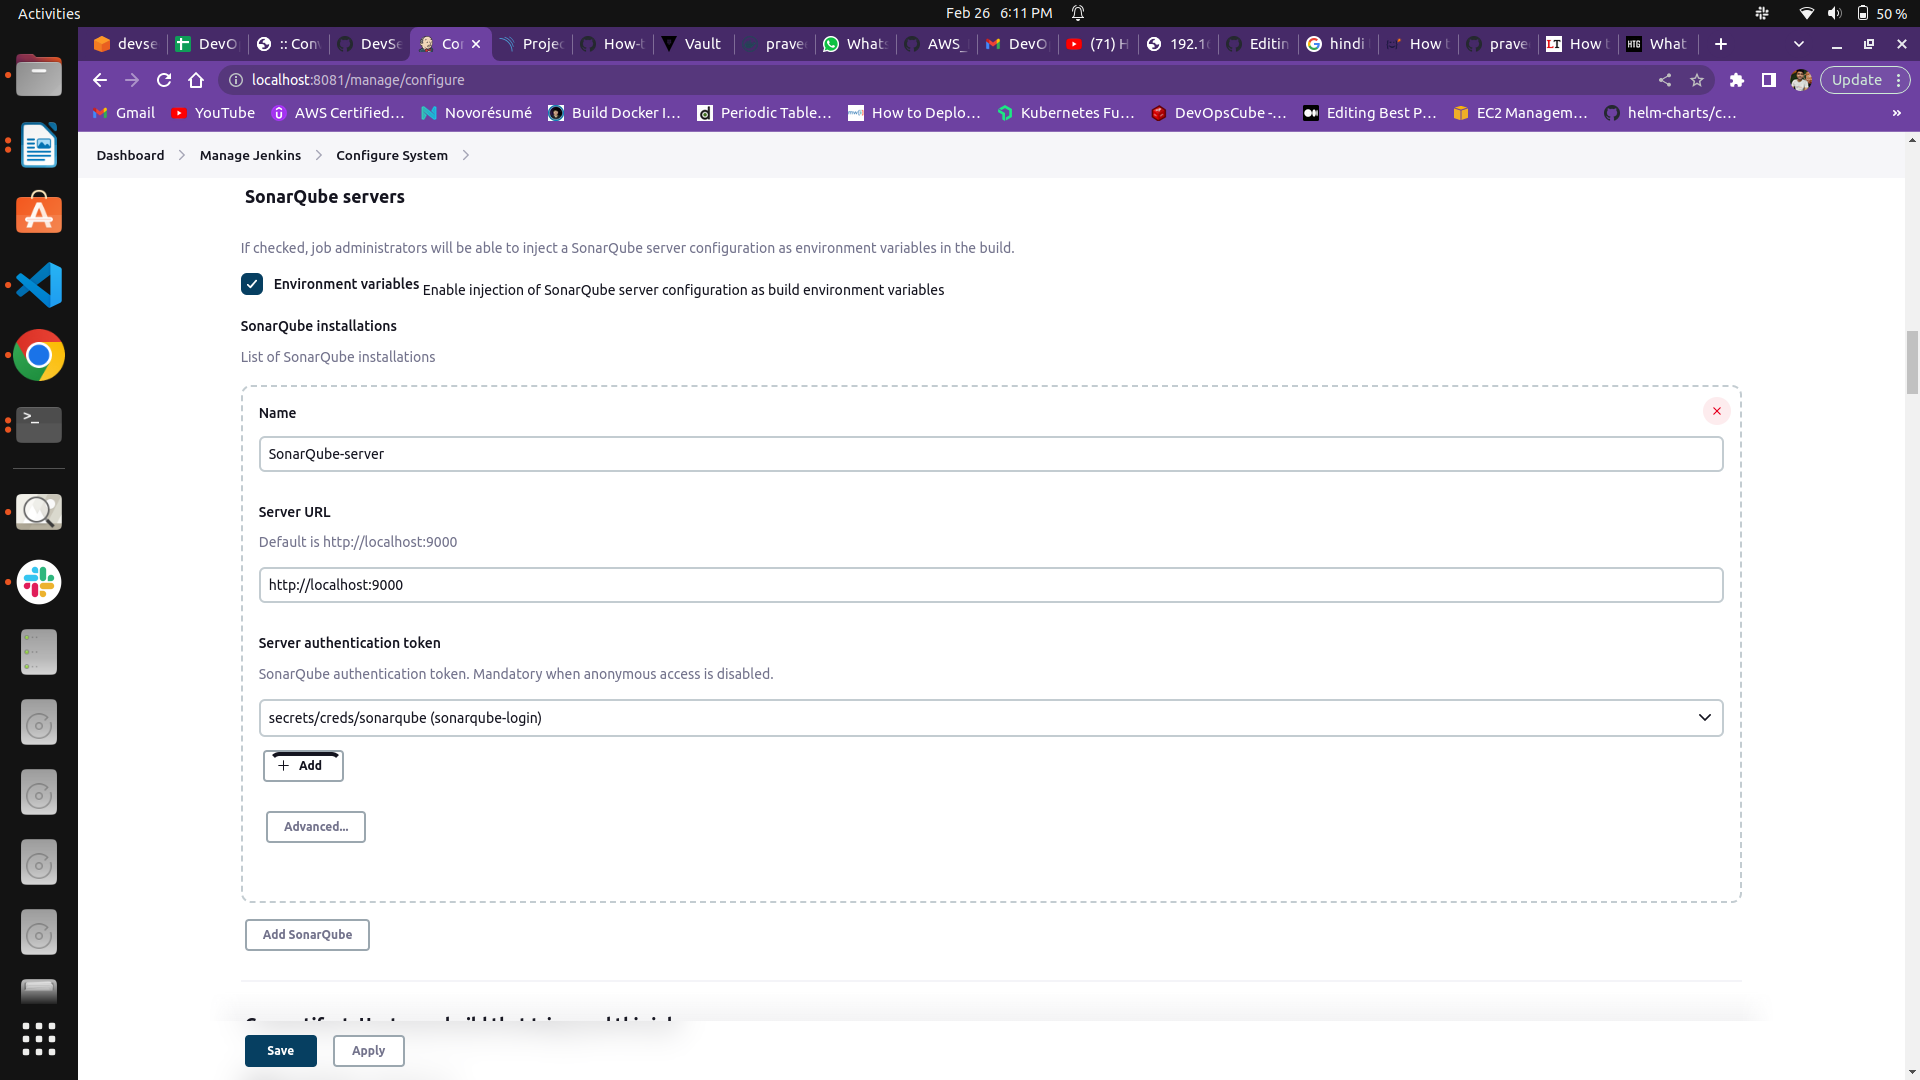
Task: Switch to the devse tab
Action: coord(126,44)
